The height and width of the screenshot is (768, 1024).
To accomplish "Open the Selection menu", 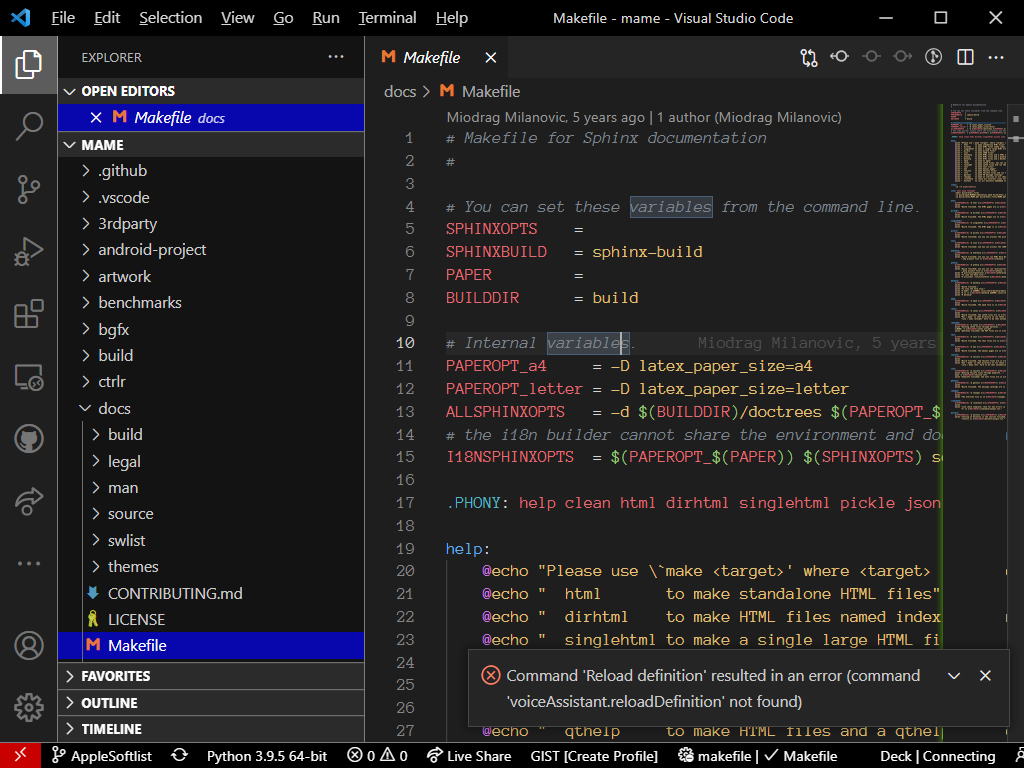I will click(170, 18).
